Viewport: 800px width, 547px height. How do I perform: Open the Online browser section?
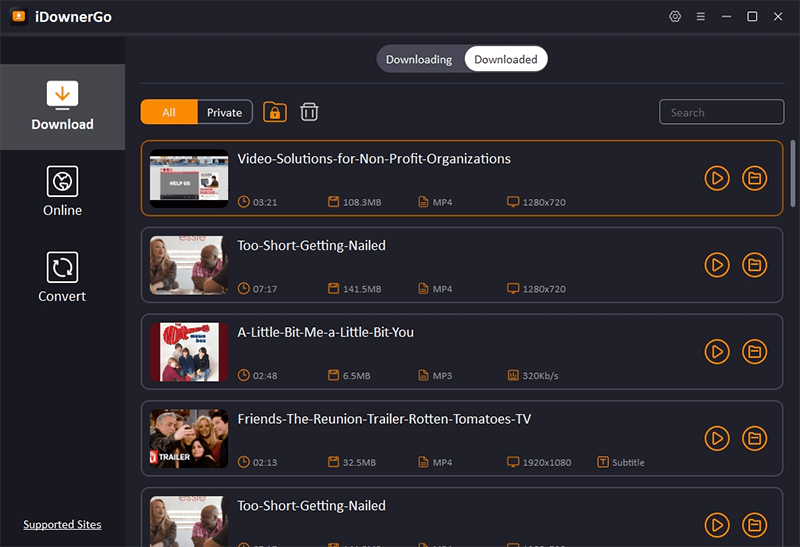pyautogui.click(x=62, y=191)
